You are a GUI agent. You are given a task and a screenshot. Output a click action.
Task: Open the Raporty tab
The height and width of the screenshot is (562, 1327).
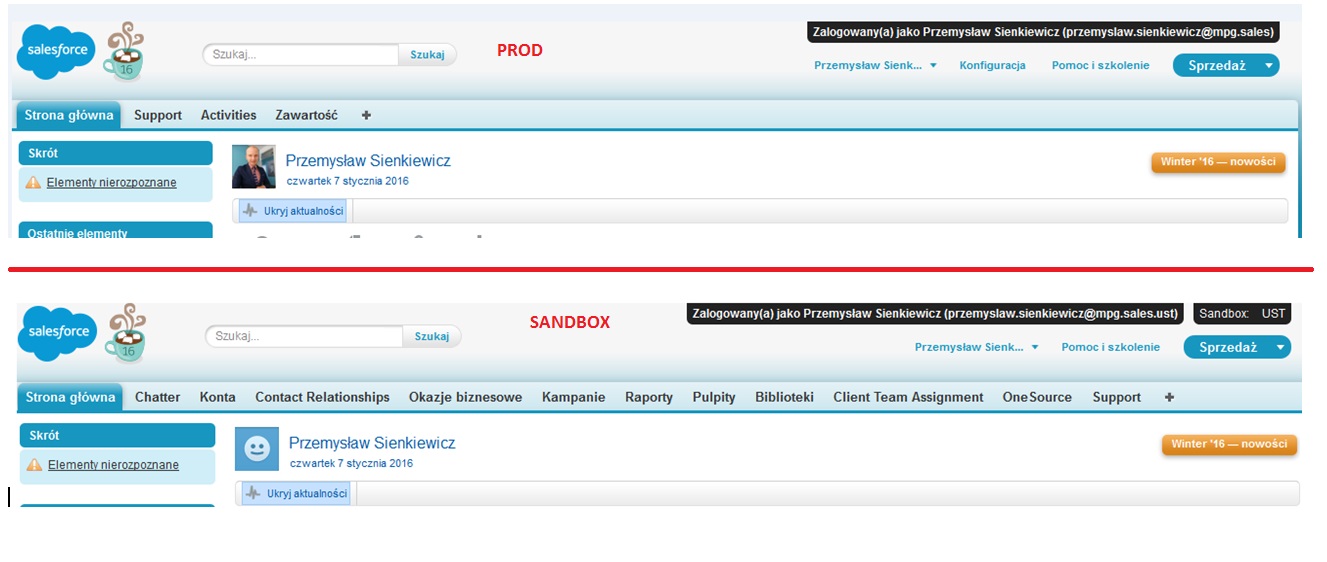648,397
